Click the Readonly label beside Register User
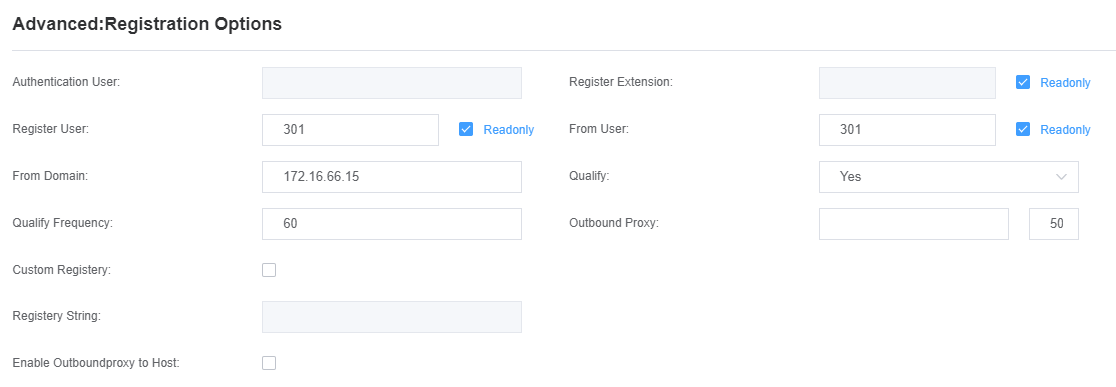This screenshot has width=1116, height=387. [x=508, y=129]
